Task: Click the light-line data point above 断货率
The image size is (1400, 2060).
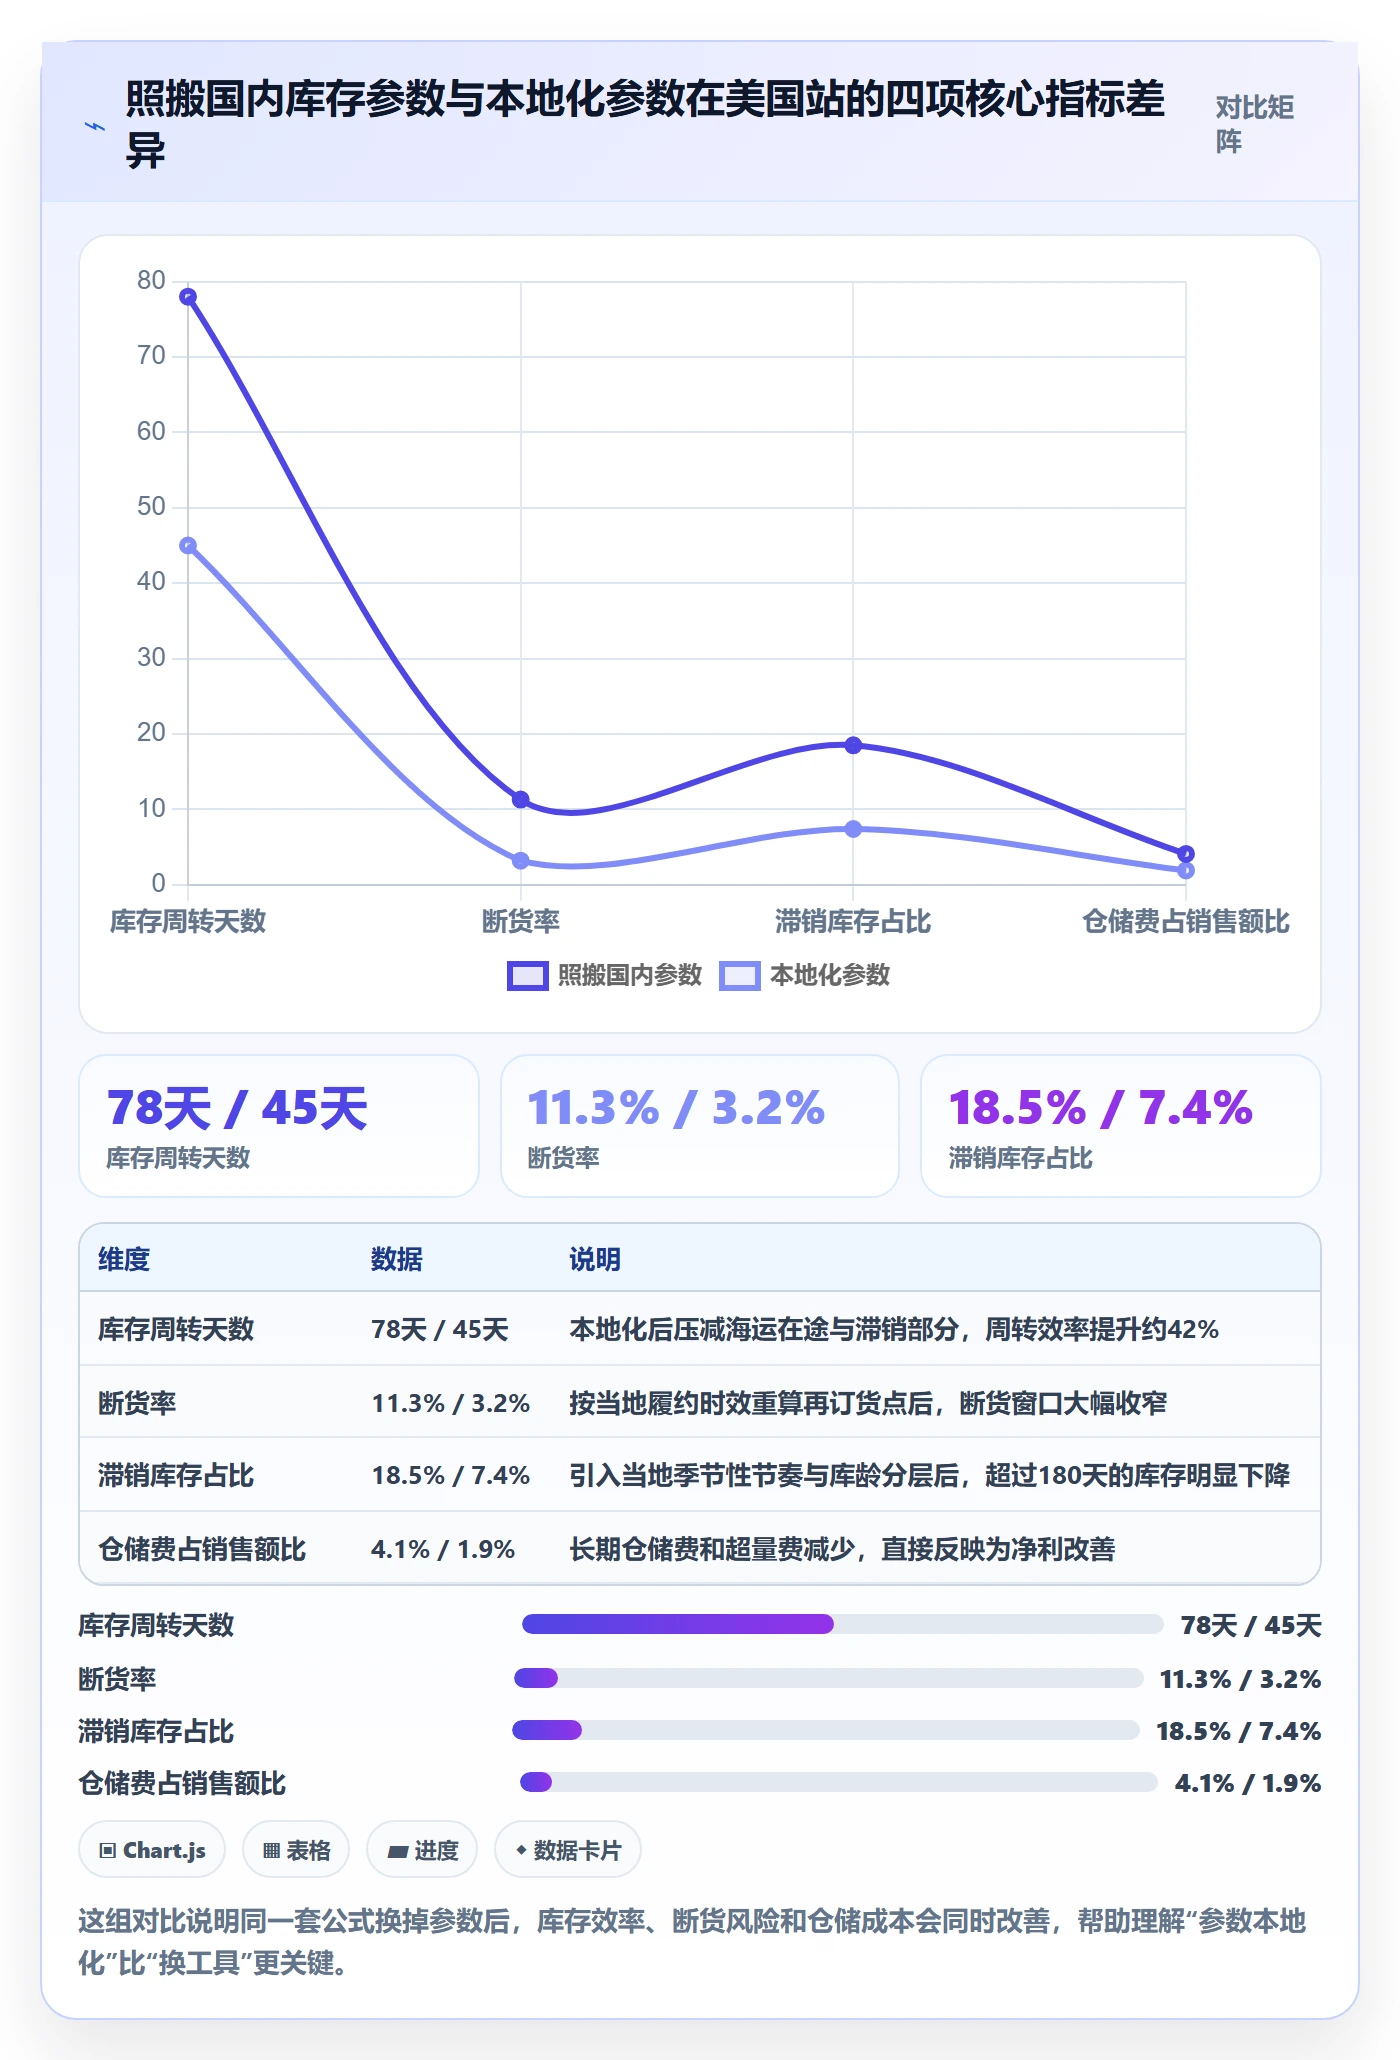Action: tap(521, 861)
